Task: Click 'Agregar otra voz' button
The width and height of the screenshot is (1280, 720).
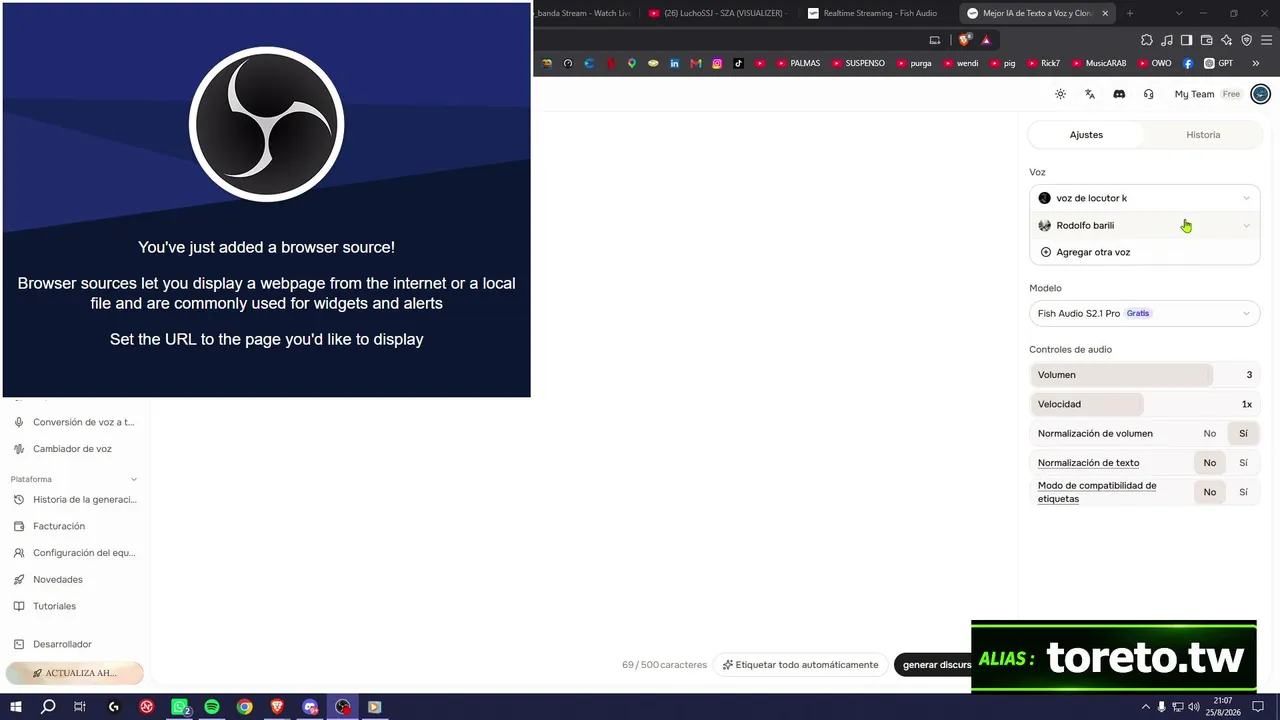Action: pyautogui.click(x=1144, y=252)
